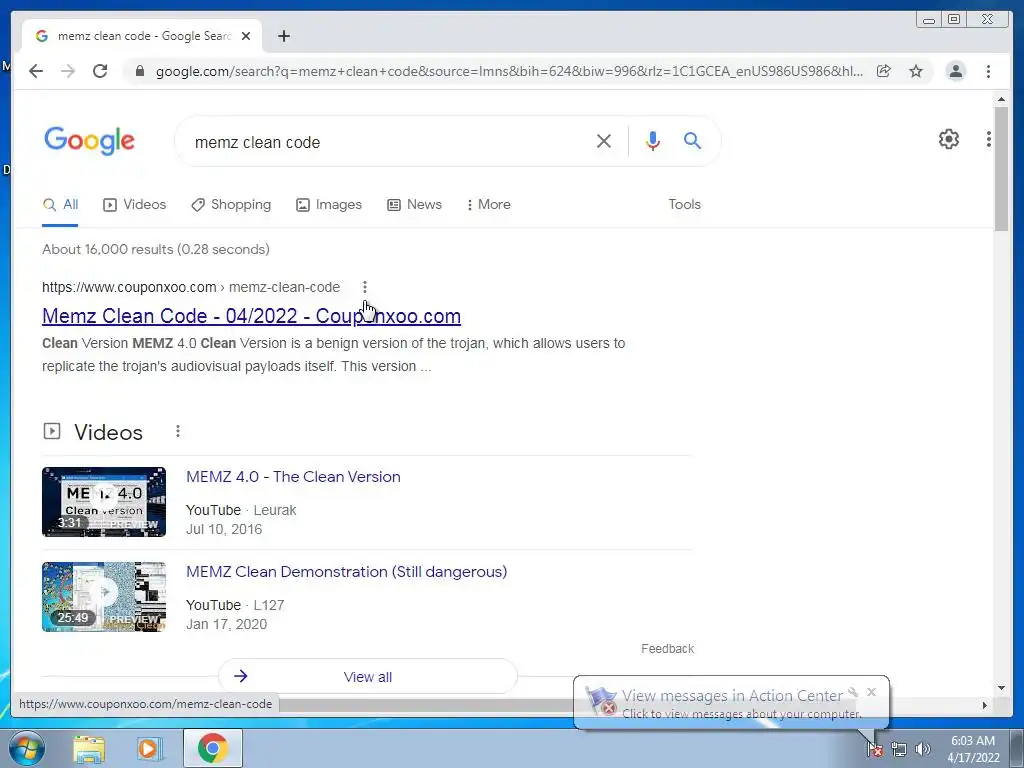Open volume control tray icon
Screen dimensions: 1024x768
(x=922, y=750)
